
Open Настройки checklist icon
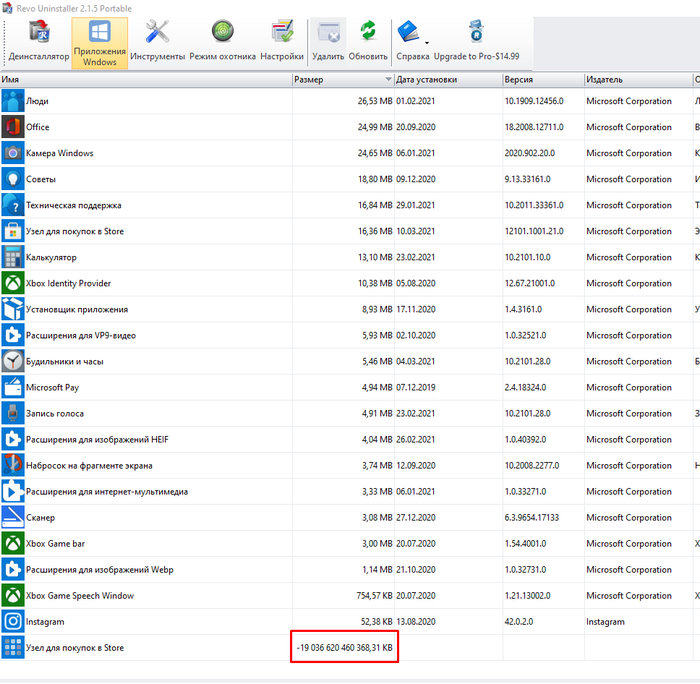coord(282,31)
